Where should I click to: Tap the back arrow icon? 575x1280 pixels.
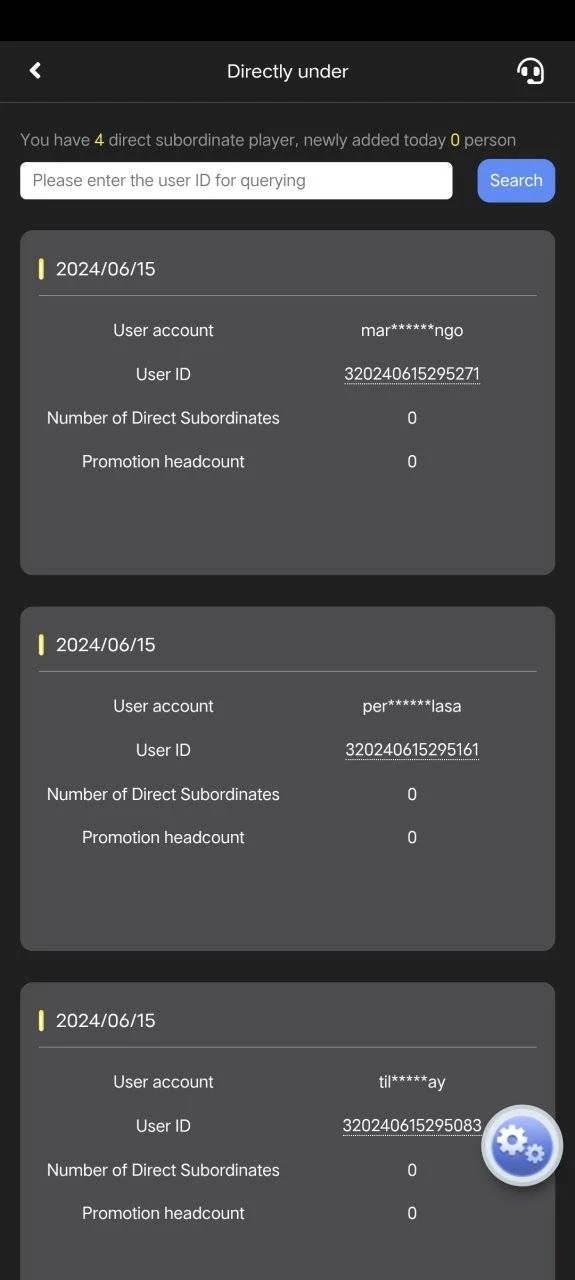[35, 70]
